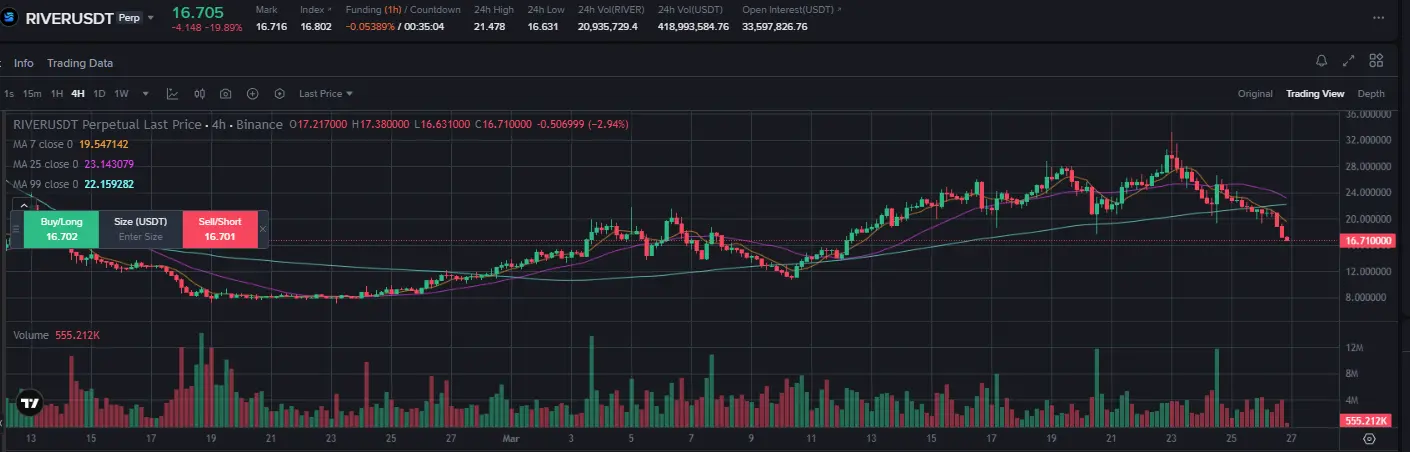The height and width of the screenshot is (452, 1410).
Task: Click the Mar date label on time axis
Action: click(510, 438)
